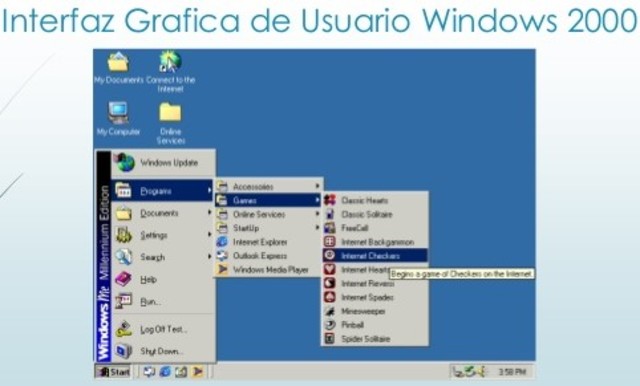Expand the Accessories submenu arrow
Image resolution: width=640 pixels, height=386 pixels.
[317, 186]
